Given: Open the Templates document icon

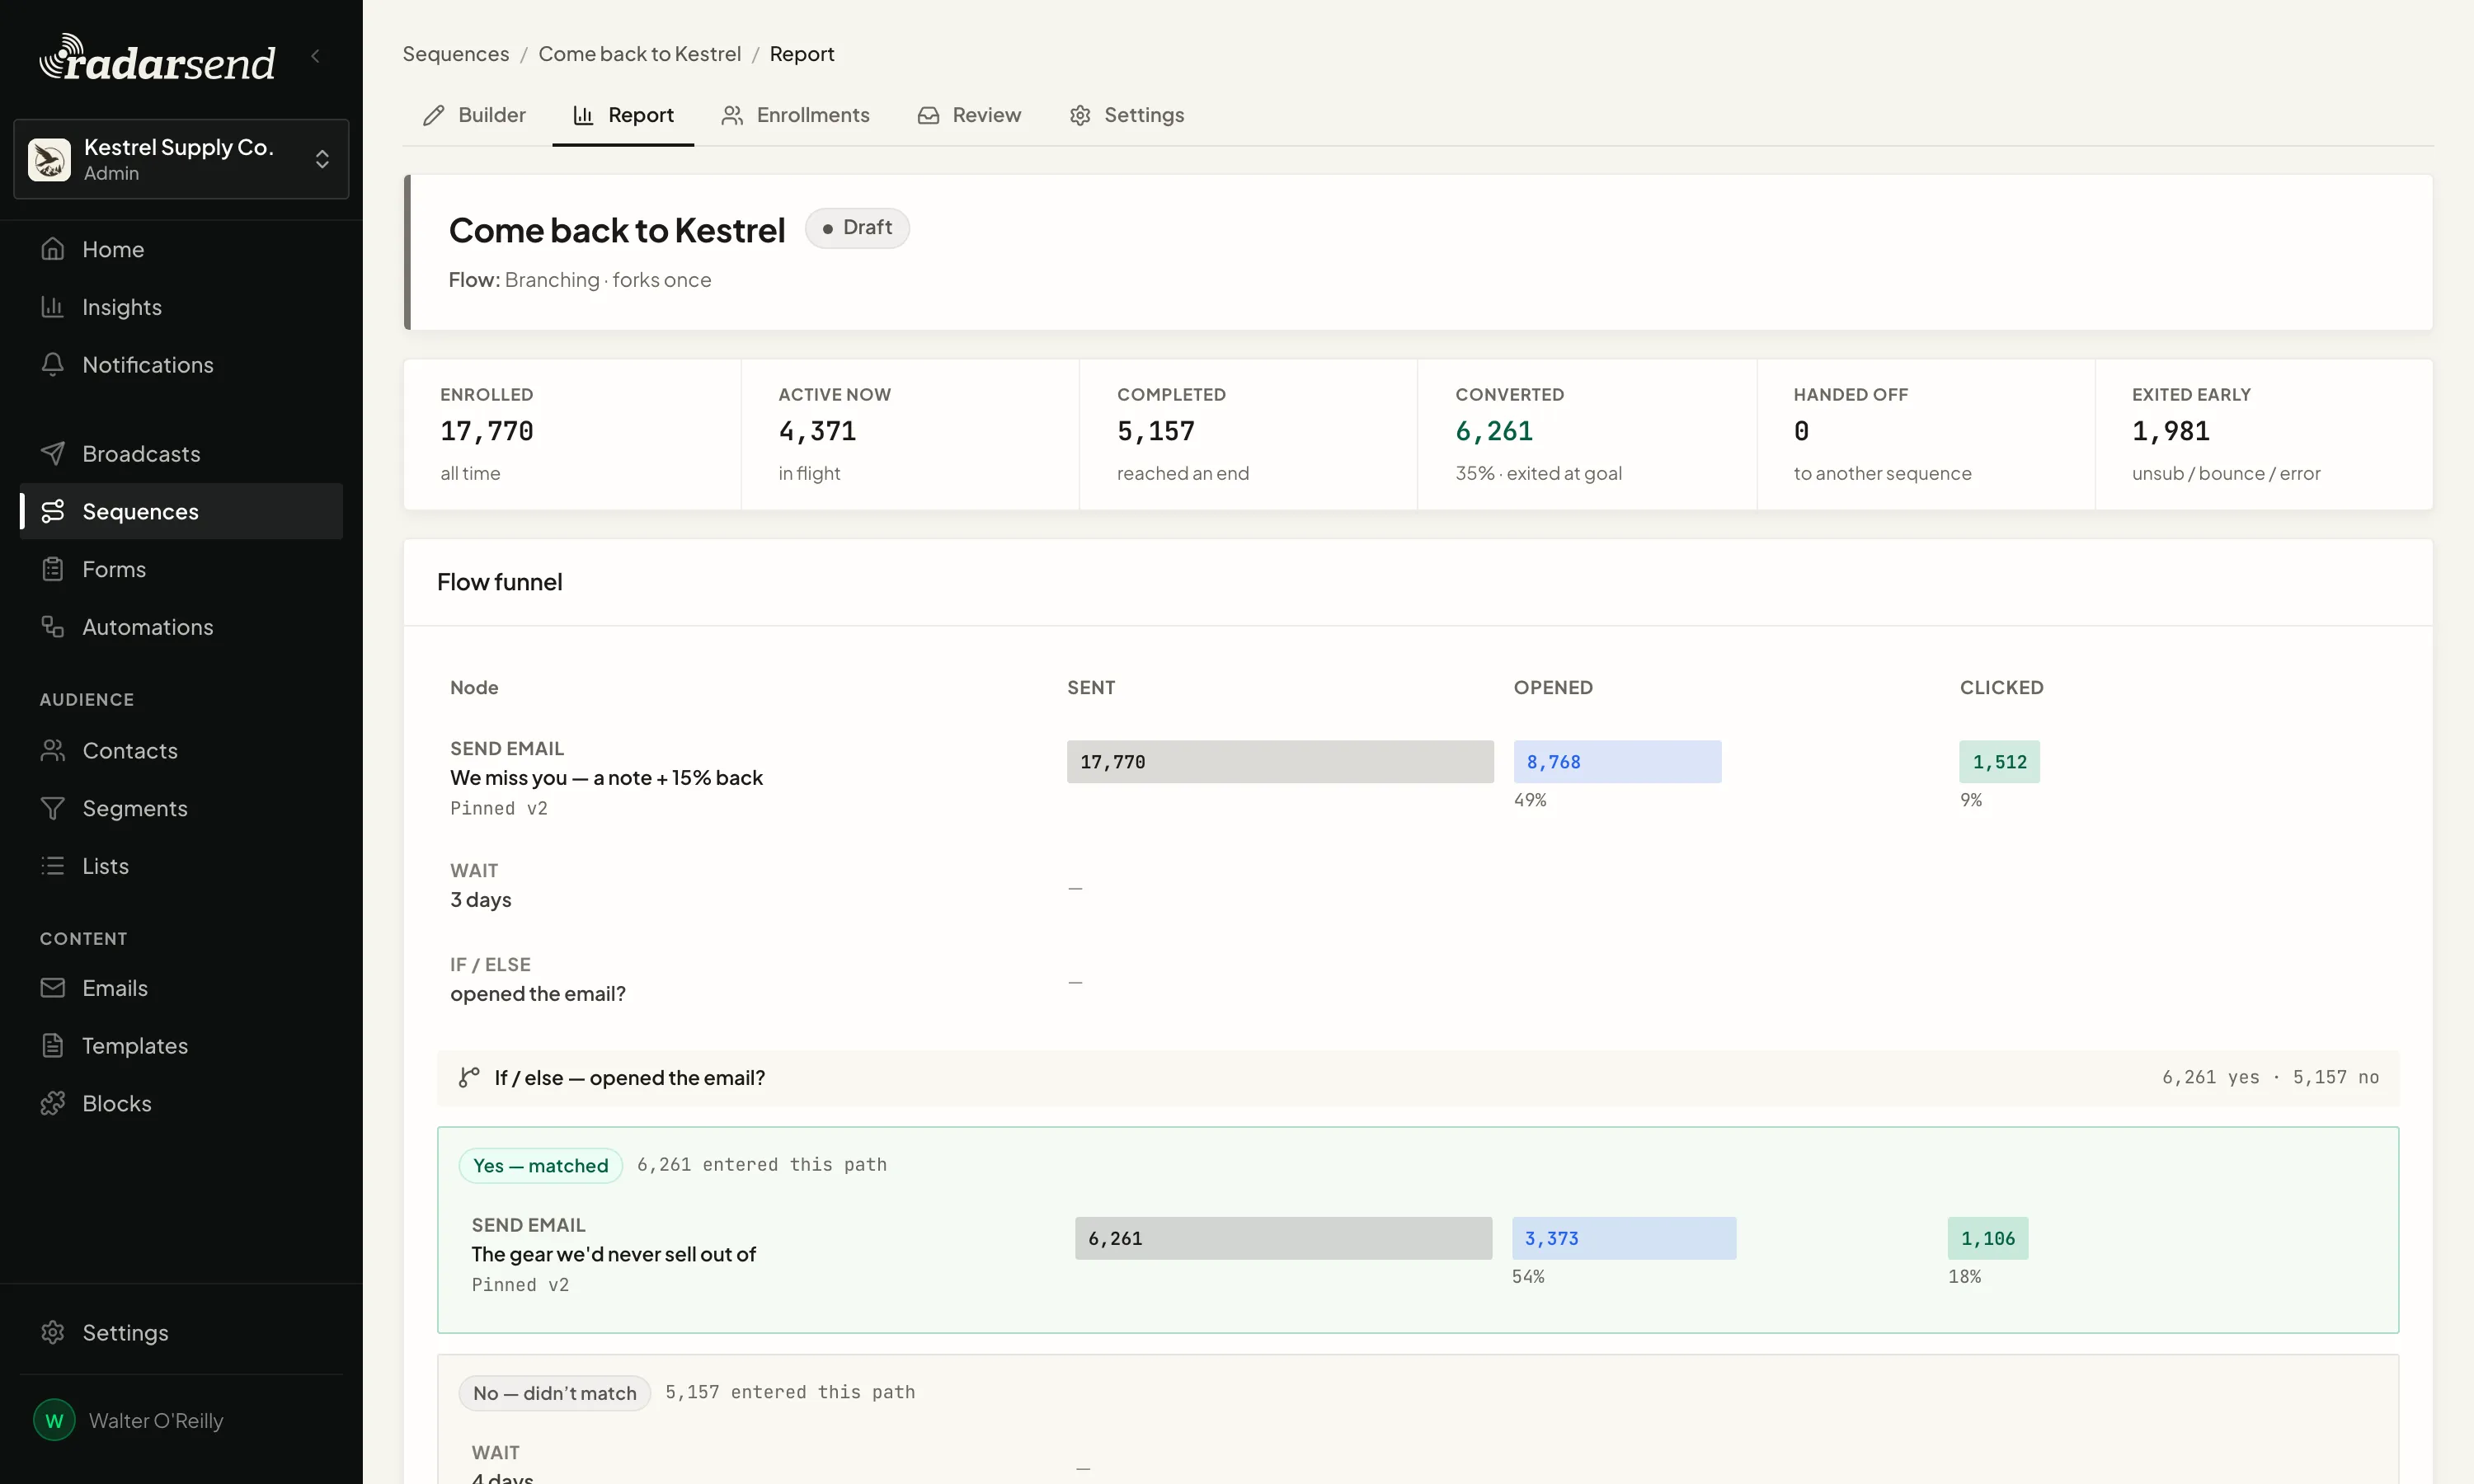Looking at the screenshot, I should (53, 1046).
